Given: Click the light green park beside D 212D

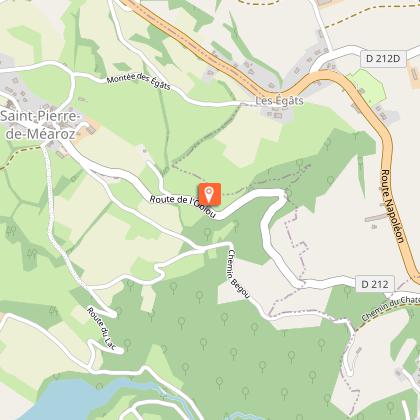Looking at the screenshot, I should [x=368, y=87].
